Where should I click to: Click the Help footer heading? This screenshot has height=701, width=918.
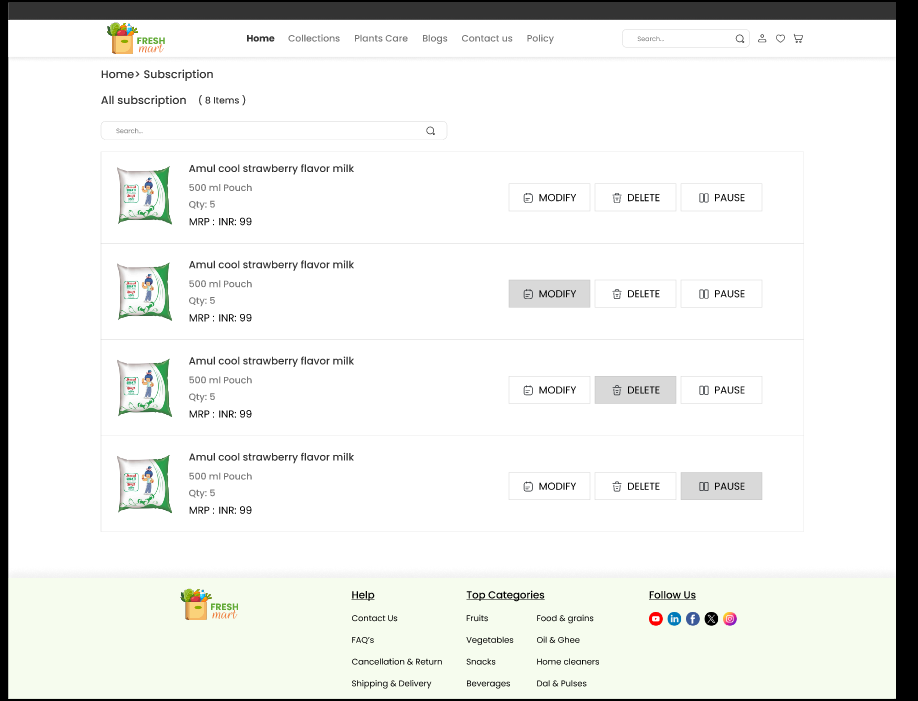coord(363,595)
